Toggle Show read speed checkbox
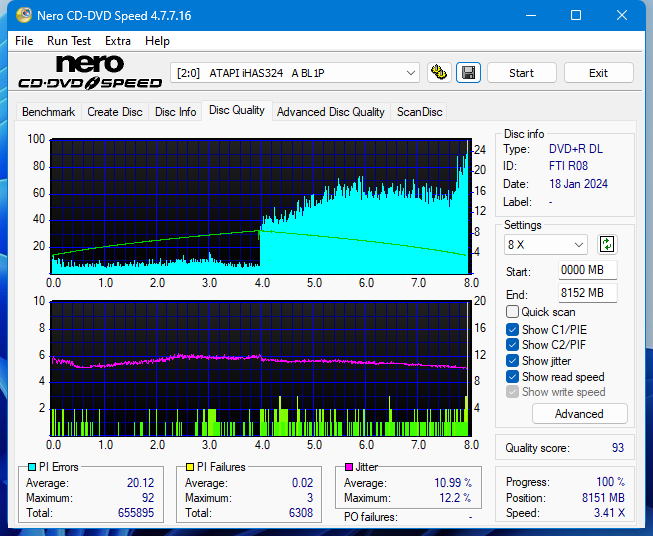 [x=512, y=376]
